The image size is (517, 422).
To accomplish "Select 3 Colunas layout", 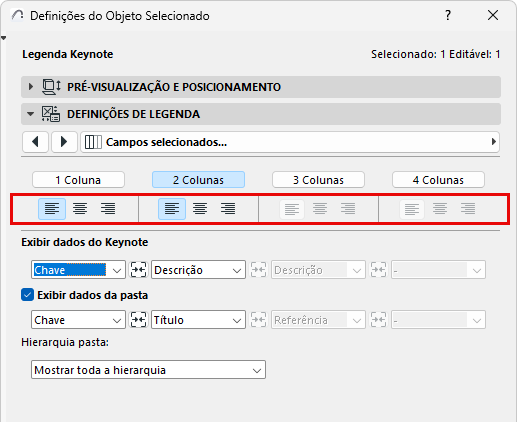I will pos(318,180).
